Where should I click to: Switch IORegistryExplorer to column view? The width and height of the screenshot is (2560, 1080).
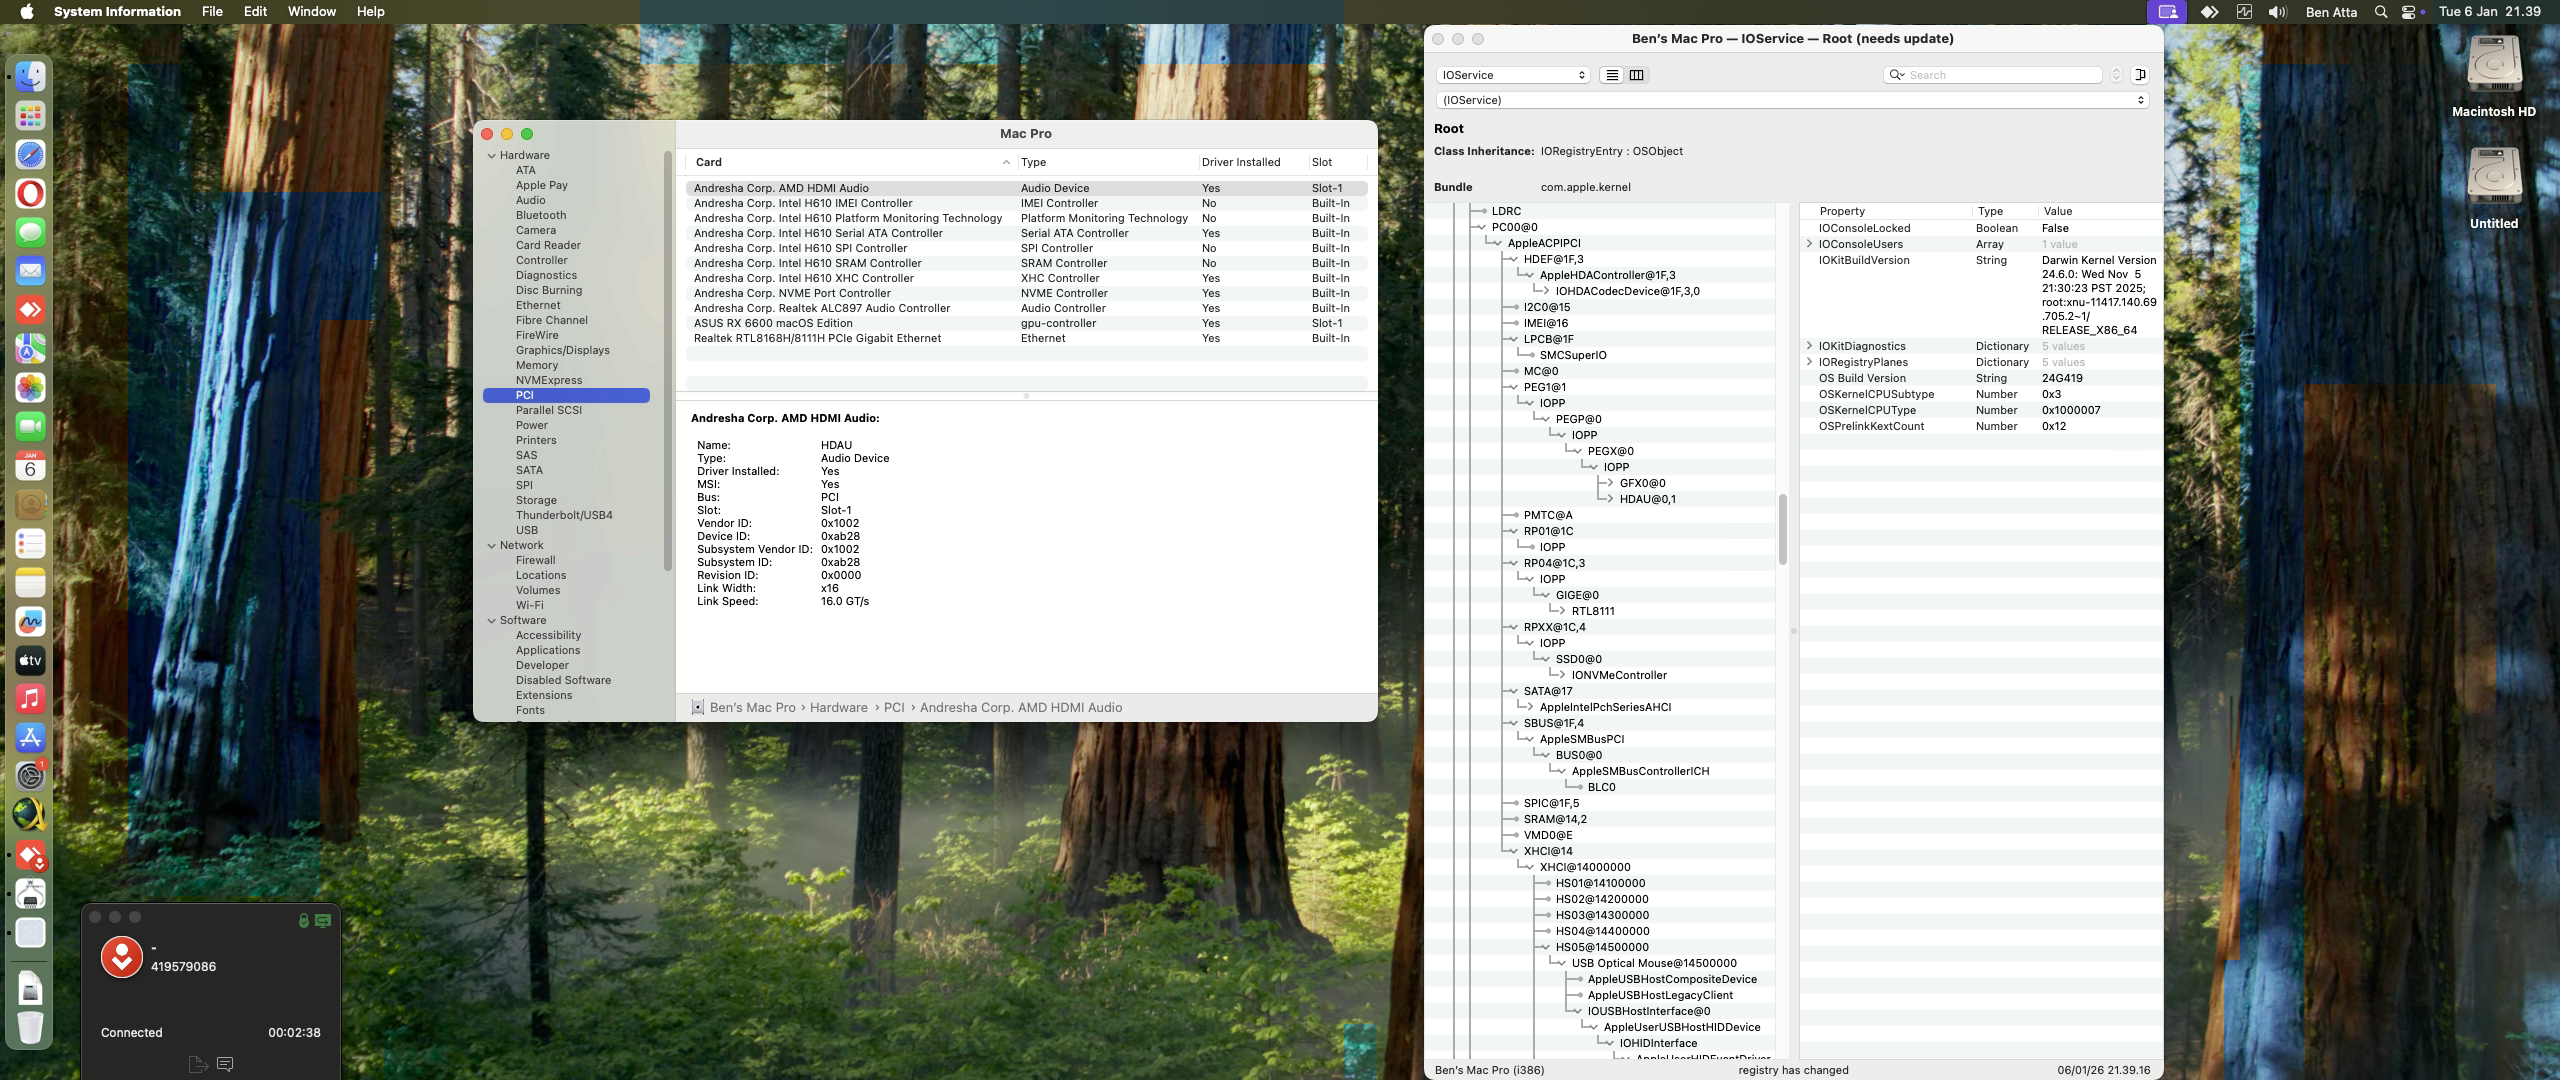pyautogui.click(x=1637, y=75)
